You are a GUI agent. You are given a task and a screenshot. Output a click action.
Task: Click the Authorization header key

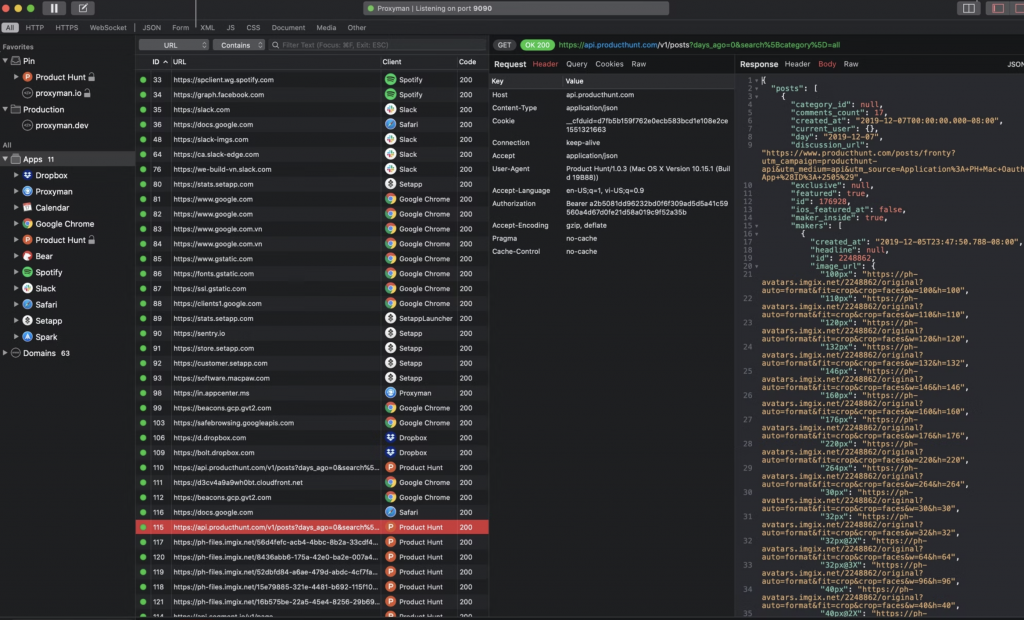coord(514,204)
